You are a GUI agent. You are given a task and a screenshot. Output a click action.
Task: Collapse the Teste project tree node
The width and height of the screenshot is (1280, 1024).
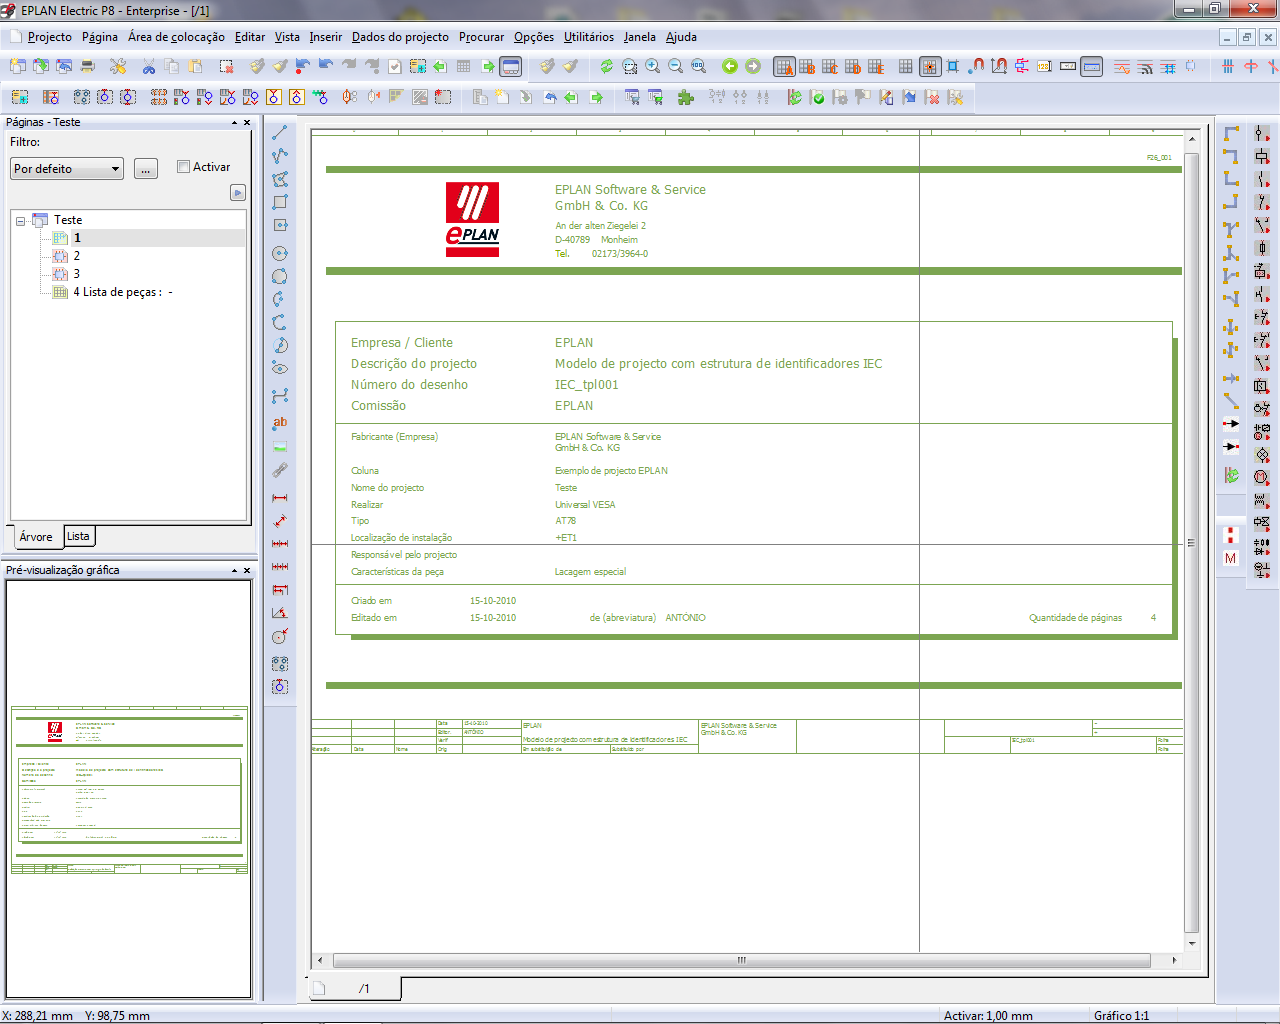pos(20,221)
